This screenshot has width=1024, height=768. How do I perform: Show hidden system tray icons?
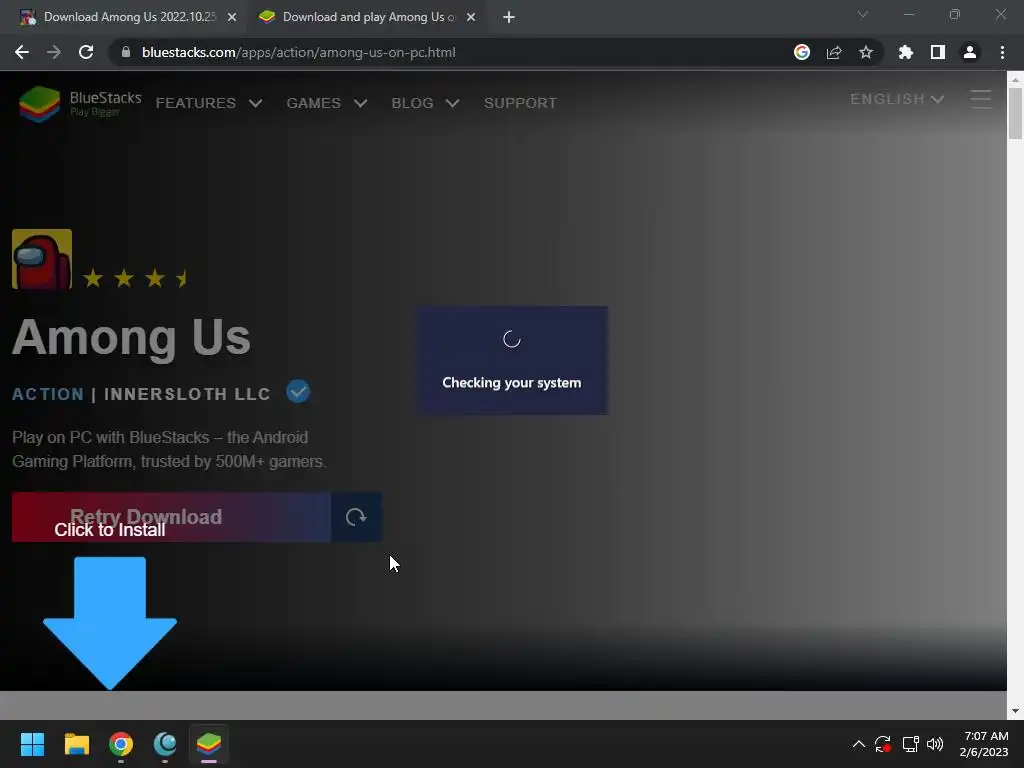[x=859, y=744]
